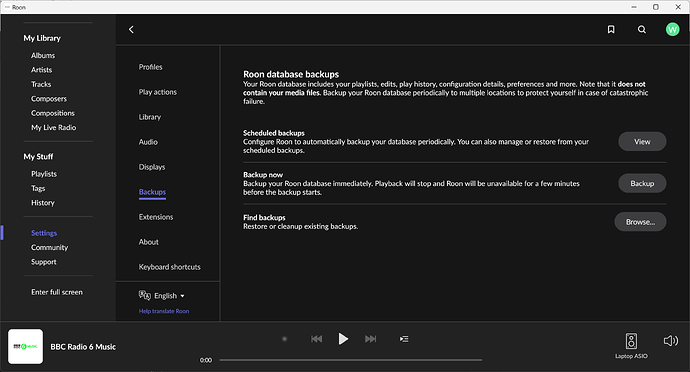The height and width of the screenshot is (372, 690).
Task: Click the 0:00 elapsed time label
Action: 206,360
